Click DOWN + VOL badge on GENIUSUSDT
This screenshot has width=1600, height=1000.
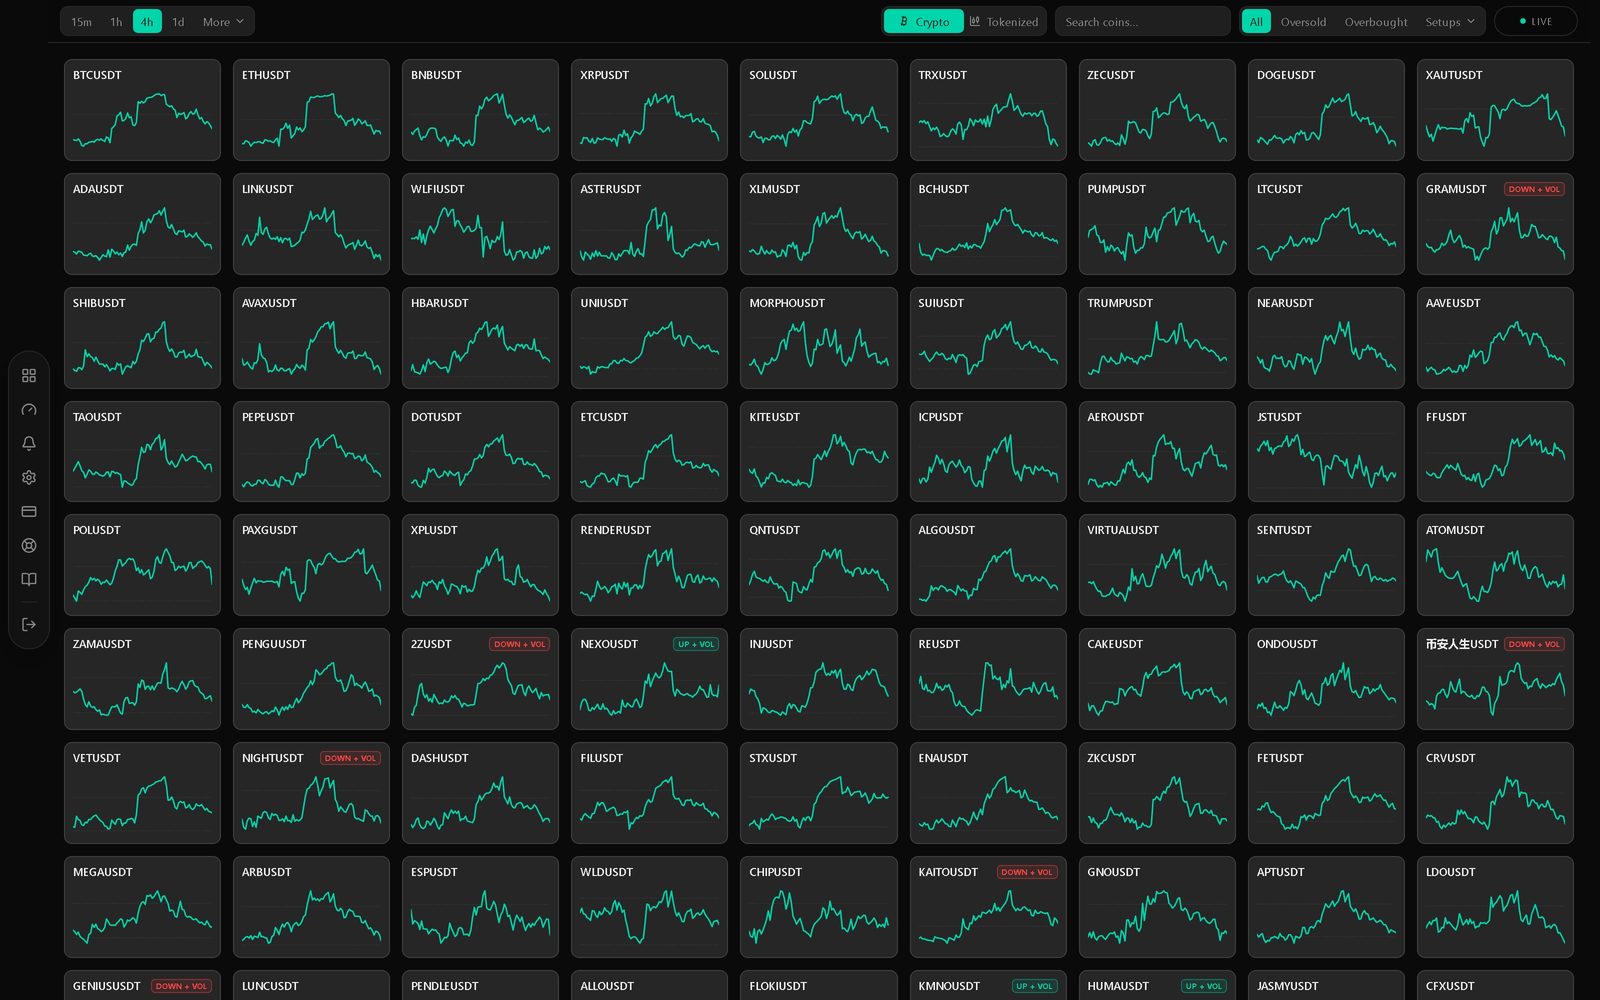click(181, 986)
